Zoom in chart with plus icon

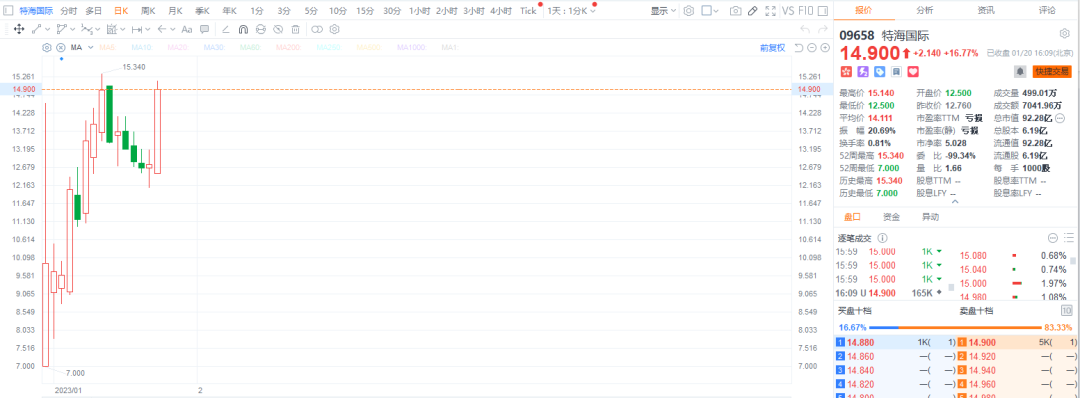pos(824,48)
